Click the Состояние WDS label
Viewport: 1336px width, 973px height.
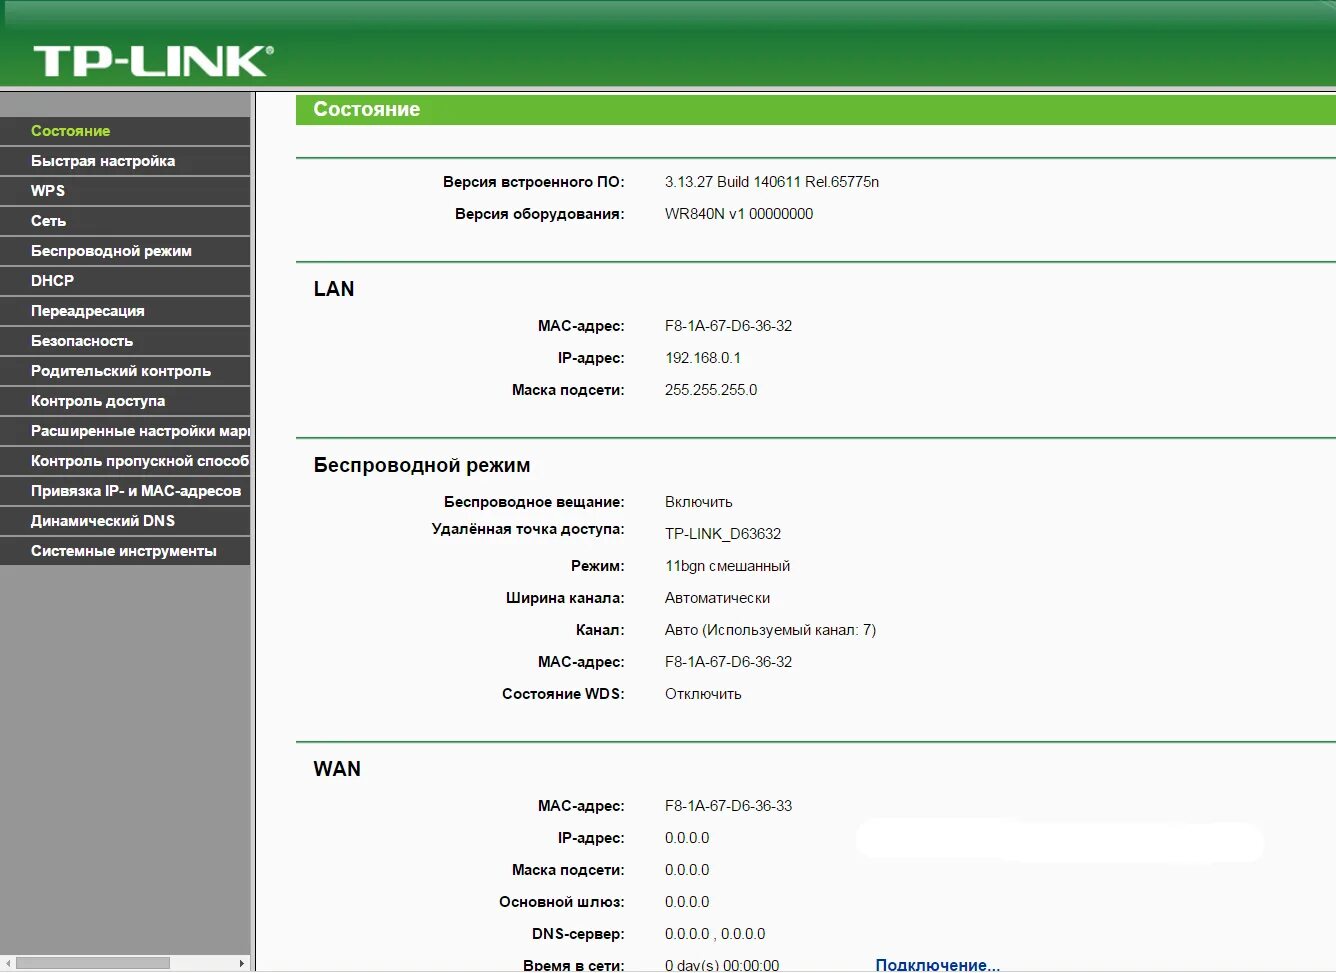pos(563,694)
